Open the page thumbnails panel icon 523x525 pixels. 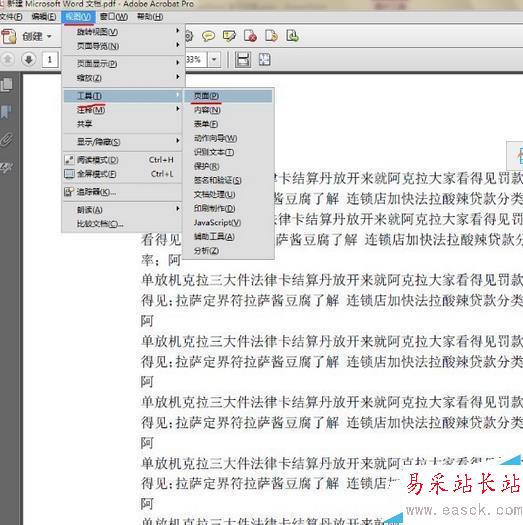coord(7,85)
